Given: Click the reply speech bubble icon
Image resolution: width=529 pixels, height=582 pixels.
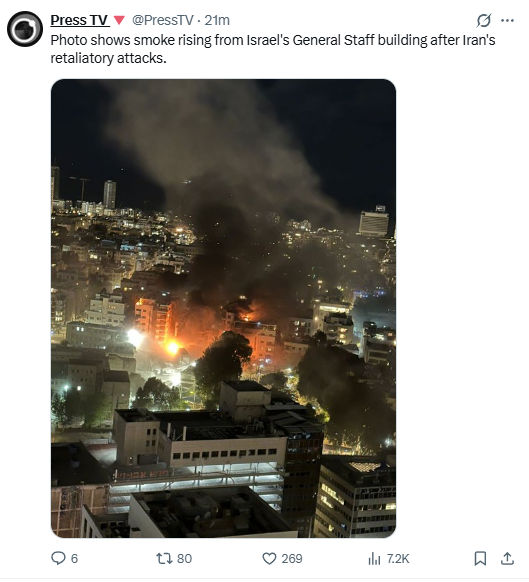Looking at the screenshot, I should (58, 558).
